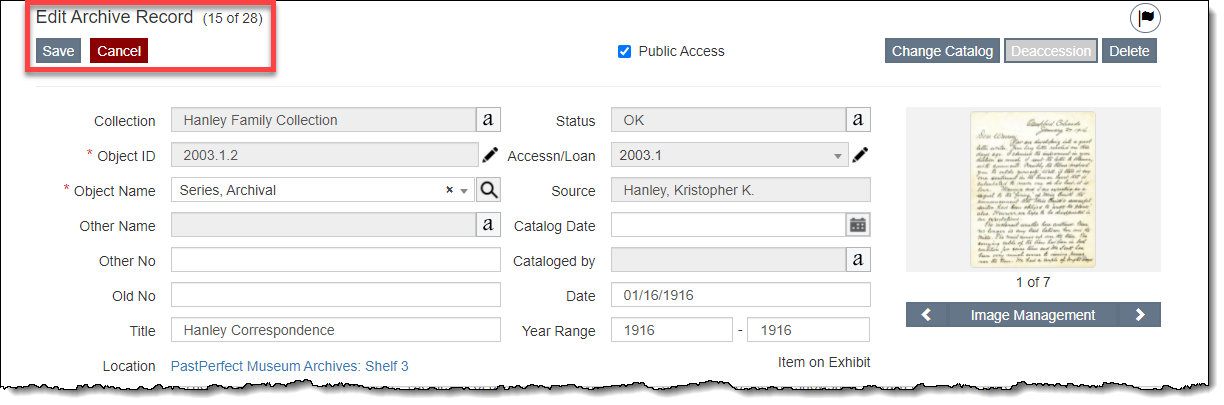Clear the Object Name selection
1224x405 pixels.
point(450,190)
